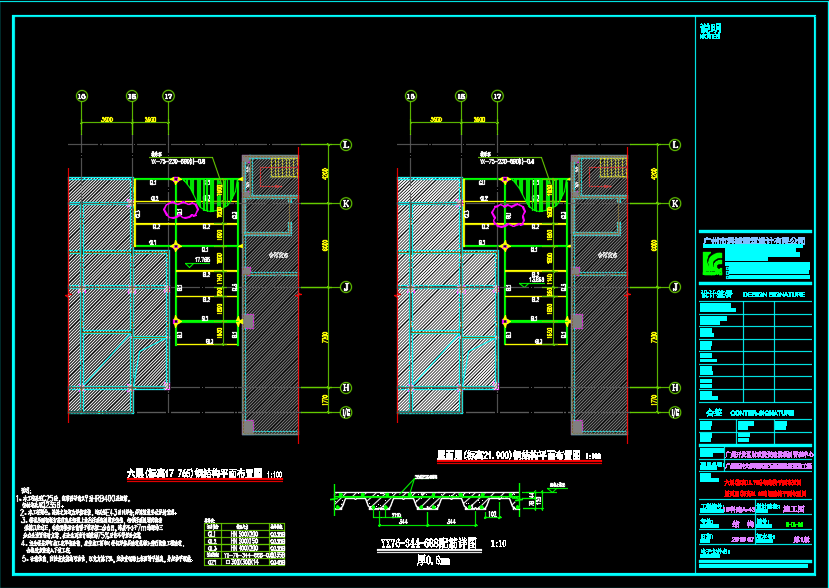Select grid bubble J on roof-level plan

pyautogui.click(x=675, y=287)
